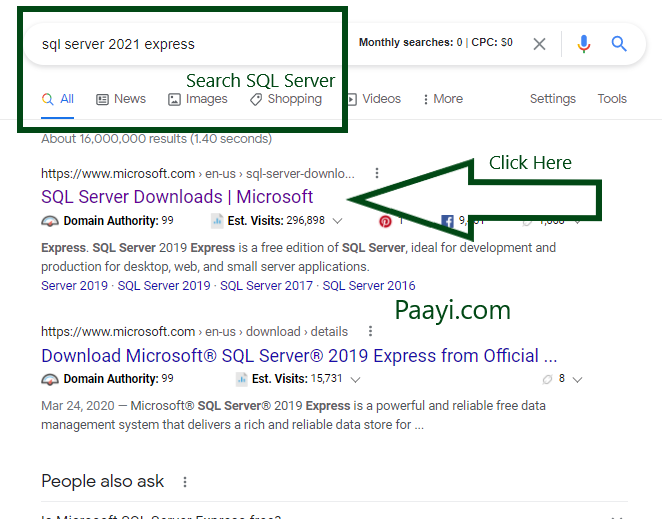Open the SQL Server 2017 sitelink
This screenshot has height=519, width=662.
267,285
